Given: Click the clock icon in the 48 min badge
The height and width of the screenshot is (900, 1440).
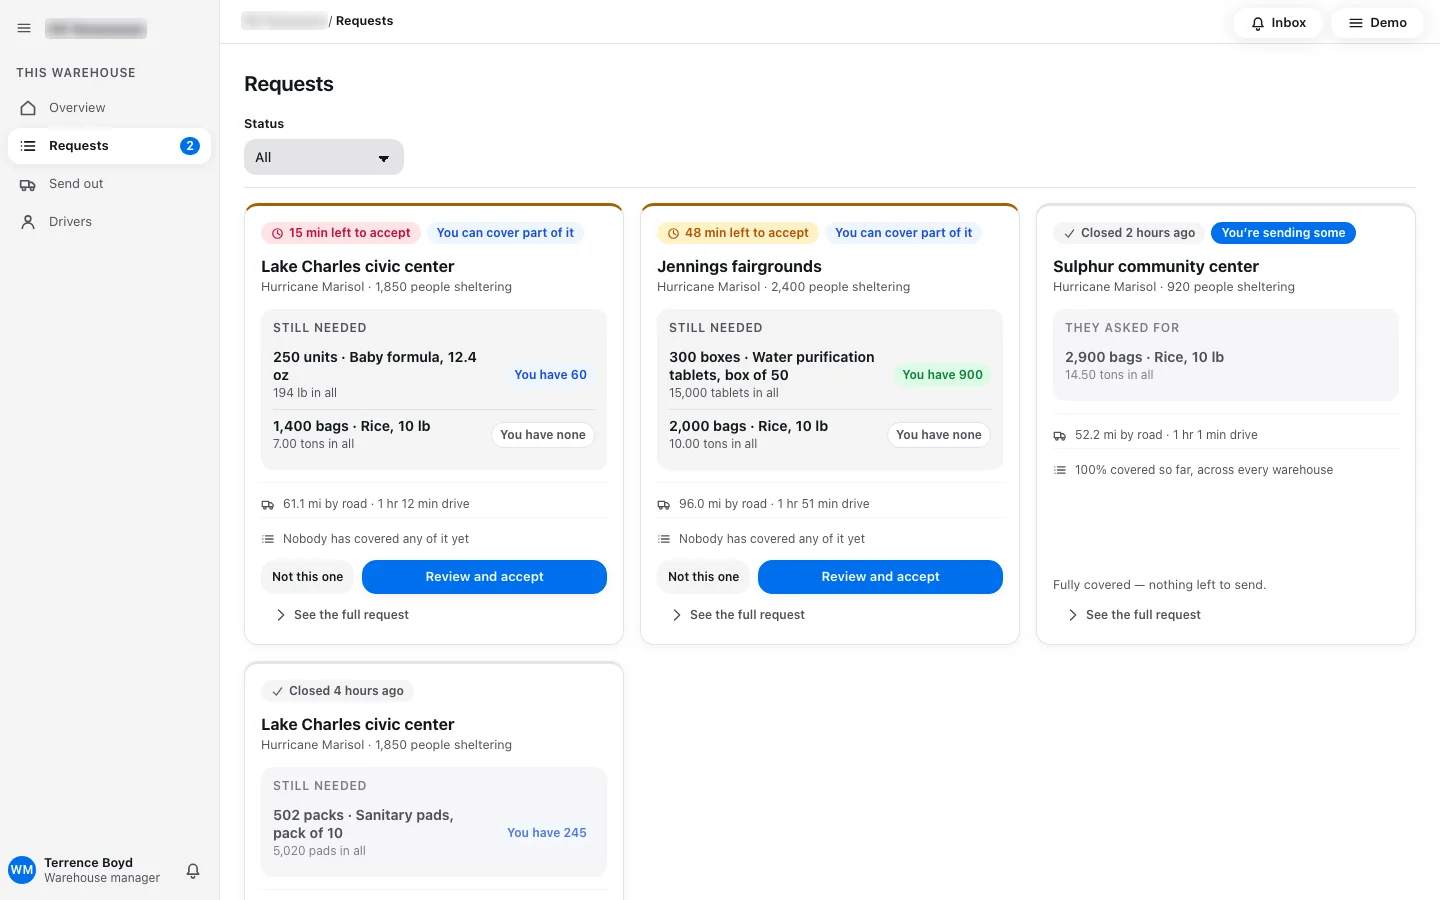Looking at the screenshot, I should (674, 233).
